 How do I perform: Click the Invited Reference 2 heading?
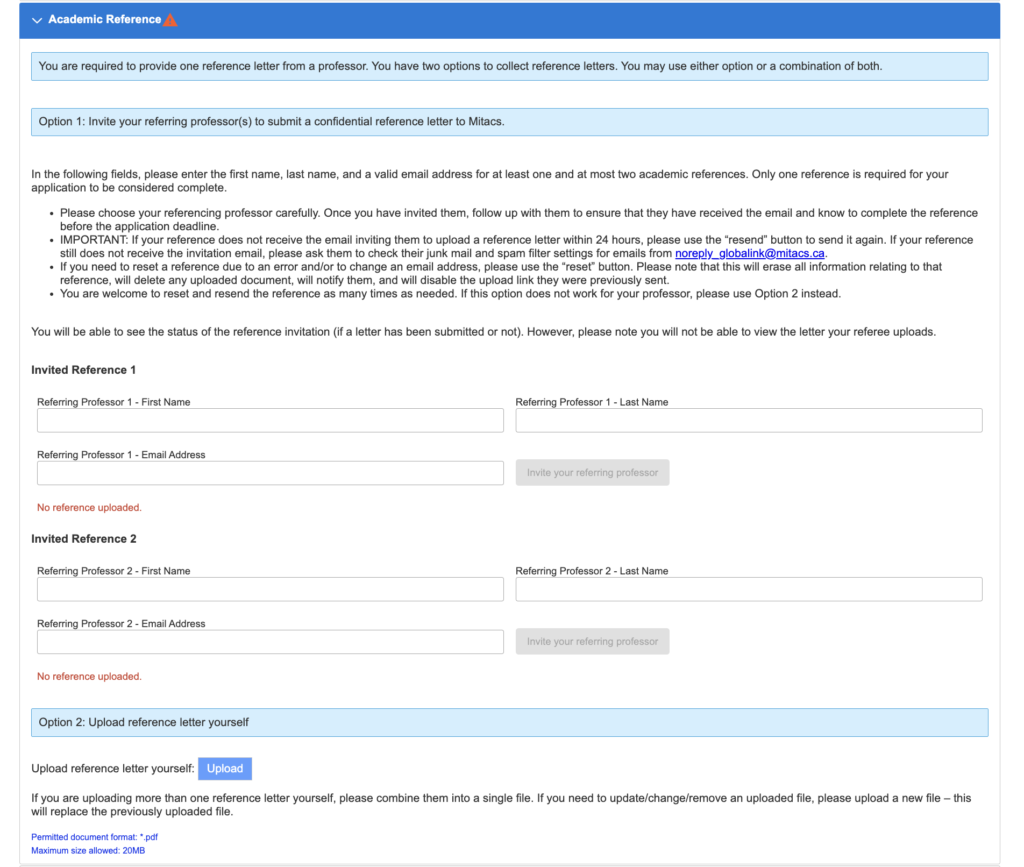point(84,539)
